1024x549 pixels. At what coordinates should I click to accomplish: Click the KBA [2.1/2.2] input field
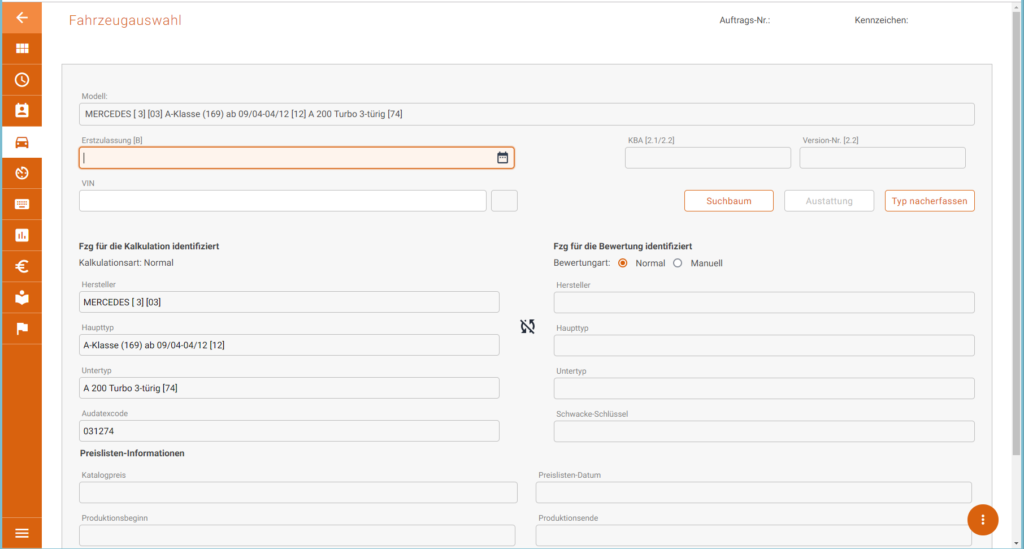[708, 158]
